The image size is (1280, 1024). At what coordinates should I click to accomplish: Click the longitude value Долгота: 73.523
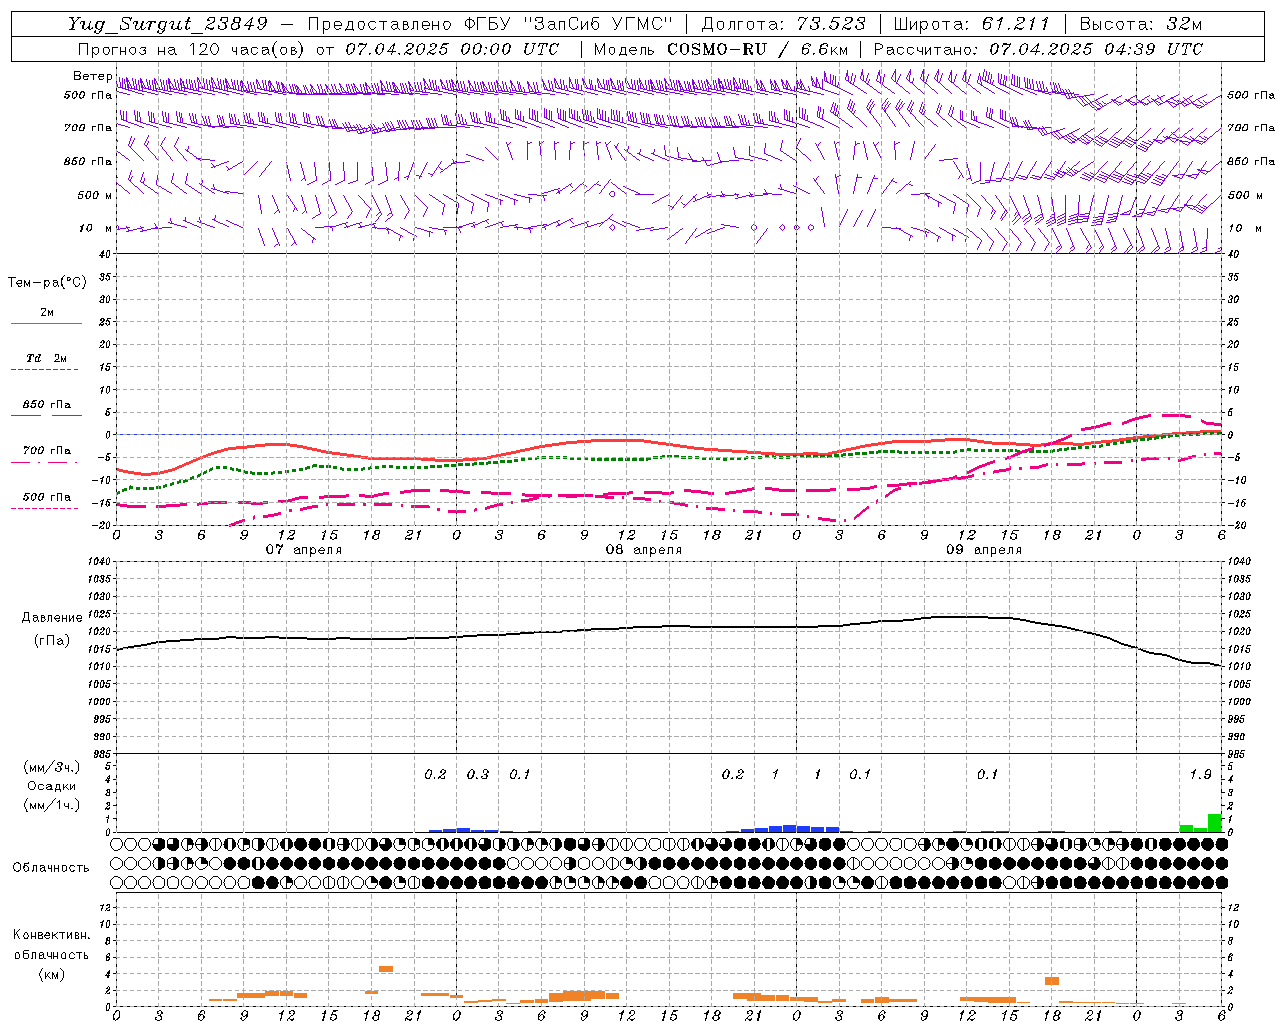pos(783,24)
